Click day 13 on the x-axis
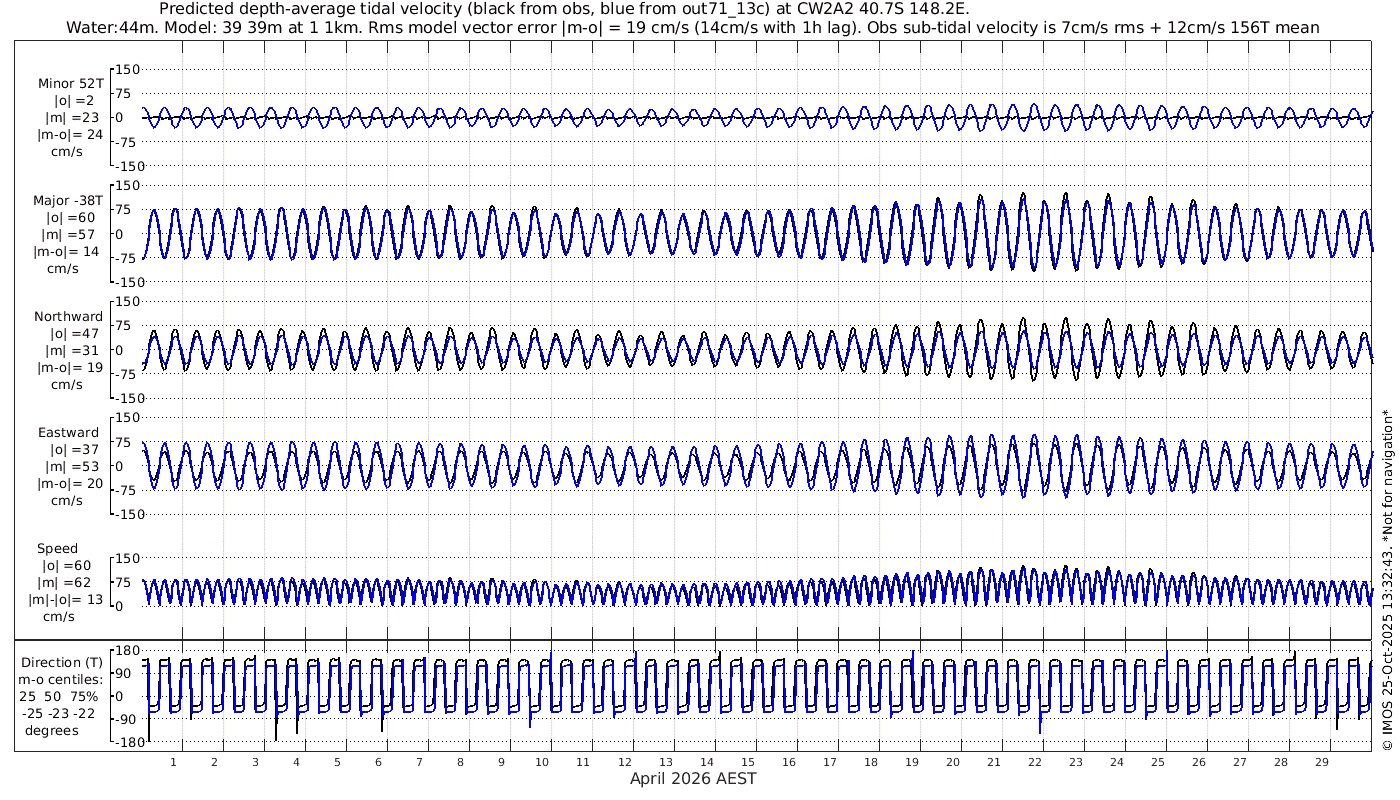The image size is (1400, 800). point(665,762)
